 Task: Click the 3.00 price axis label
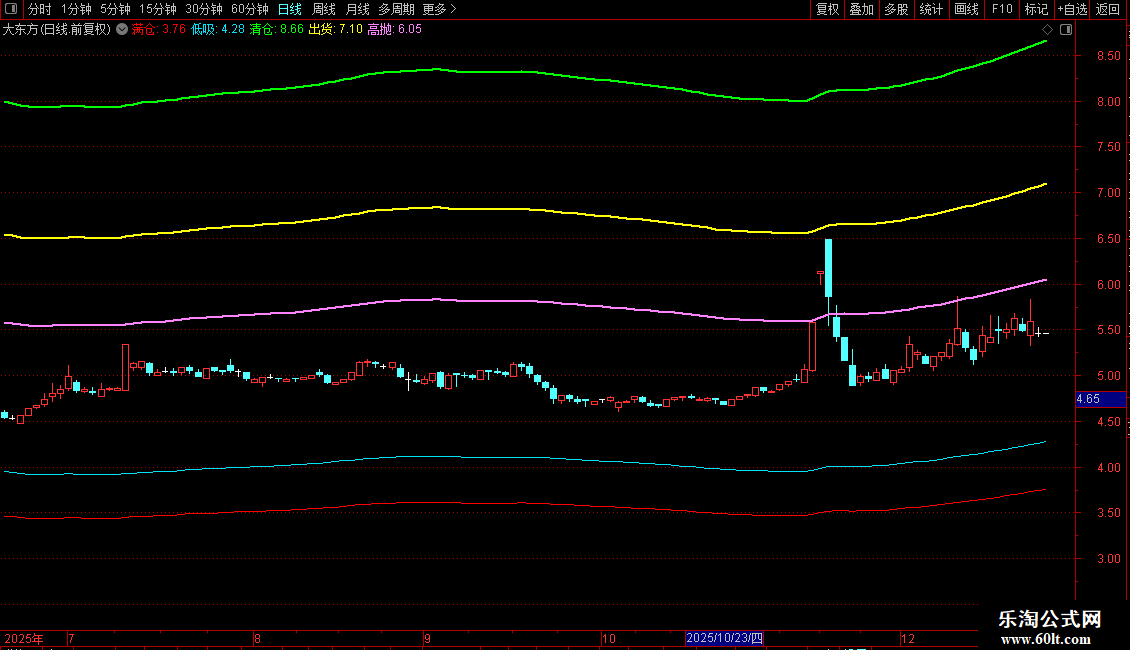pyautogui.click(x=1108, y=559)
